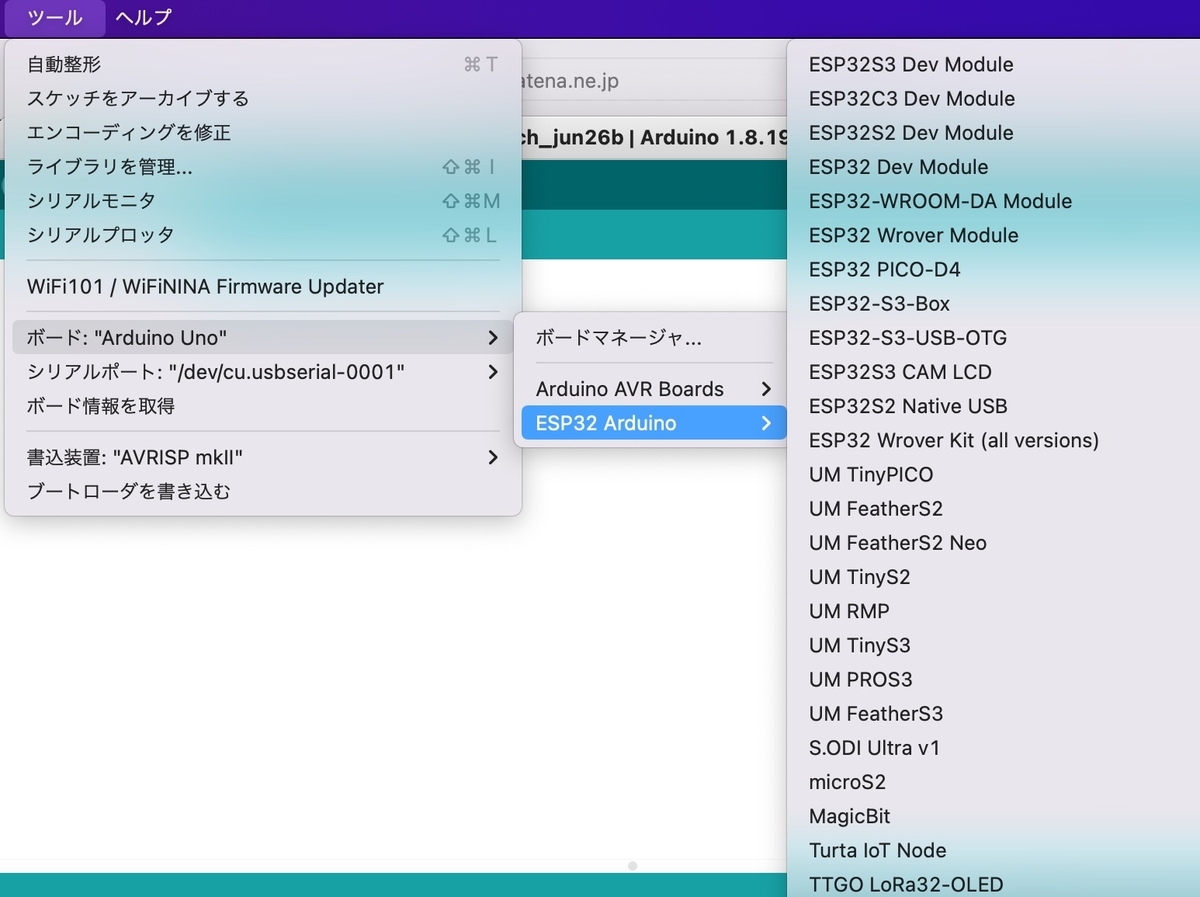Expand the ボード: "Arduino Uno" submenu arrow
This screenshot has height=897, width=1200.
[492, 338]
